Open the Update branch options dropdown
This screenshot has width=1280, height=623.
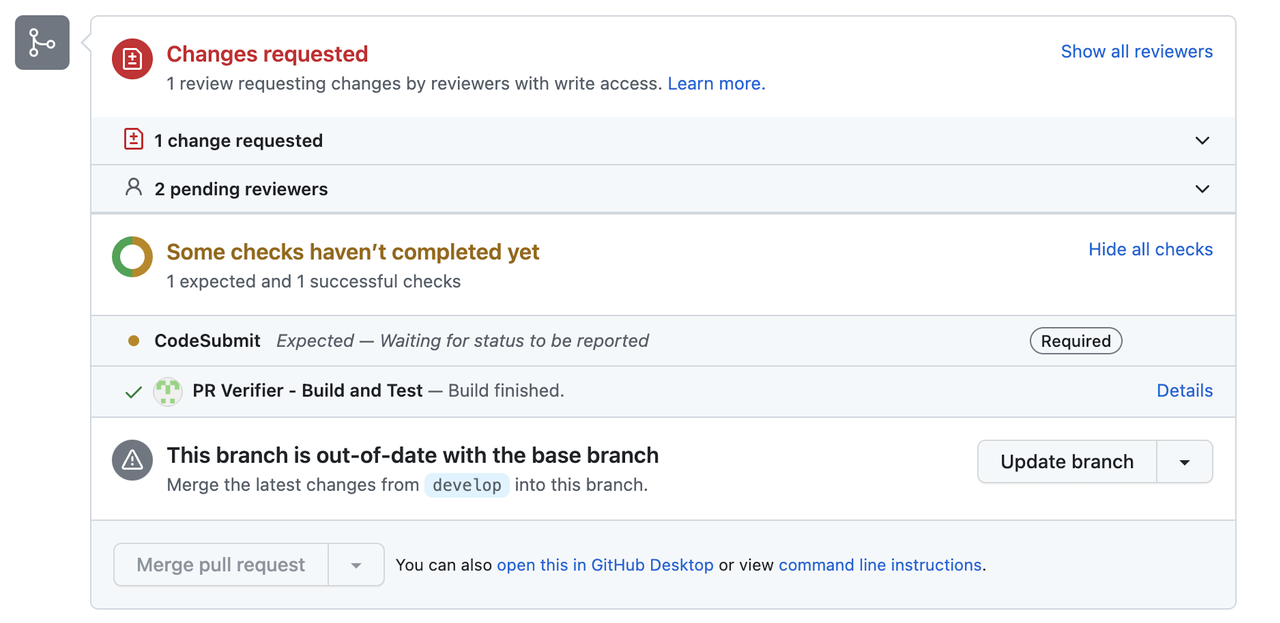pyautogui.click(x=1184, y=462)
